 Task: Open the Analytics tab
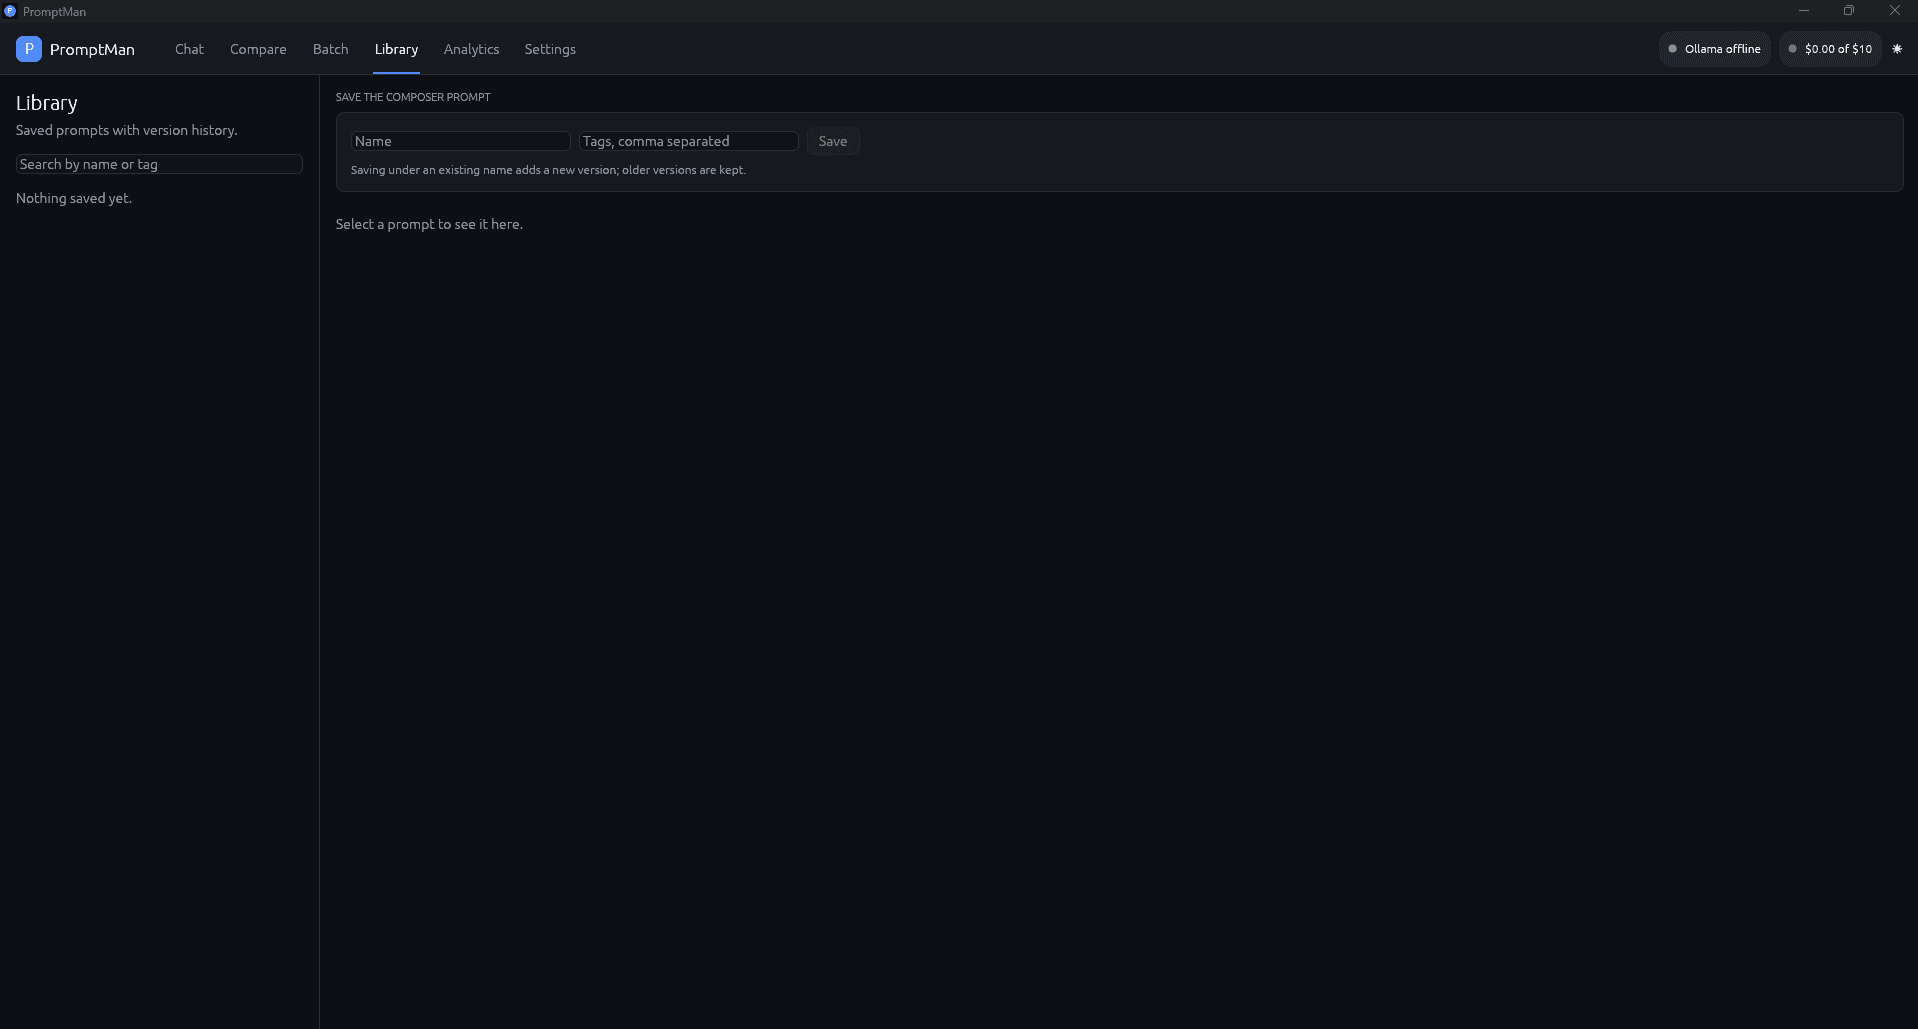[471, 49]
